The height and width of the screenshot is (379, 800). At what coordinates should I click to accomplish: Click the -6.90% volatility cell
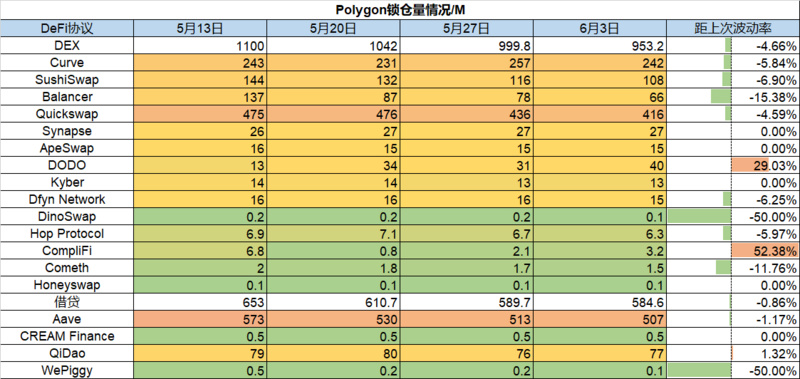tap(734, 80)
